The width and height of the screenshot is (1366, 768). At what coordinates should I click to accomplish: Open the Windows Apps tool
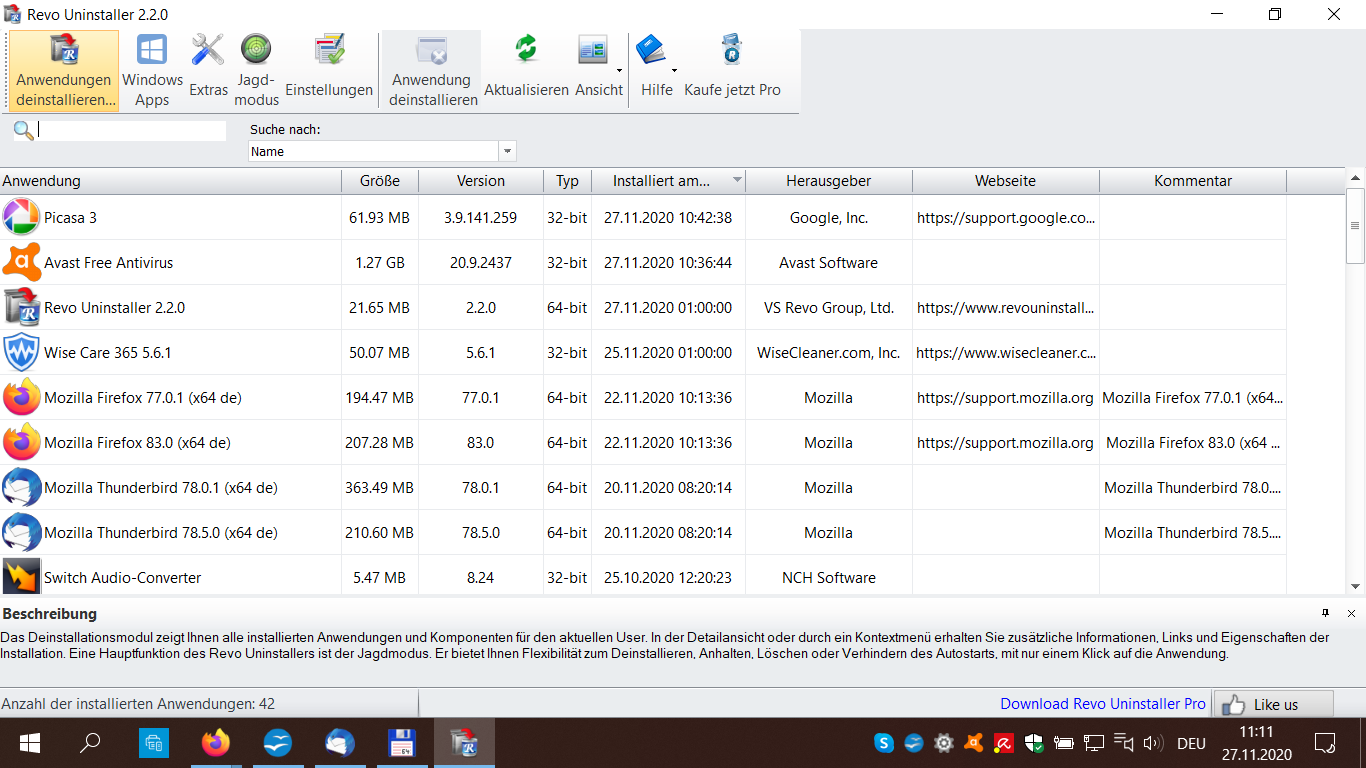(152, 70)
